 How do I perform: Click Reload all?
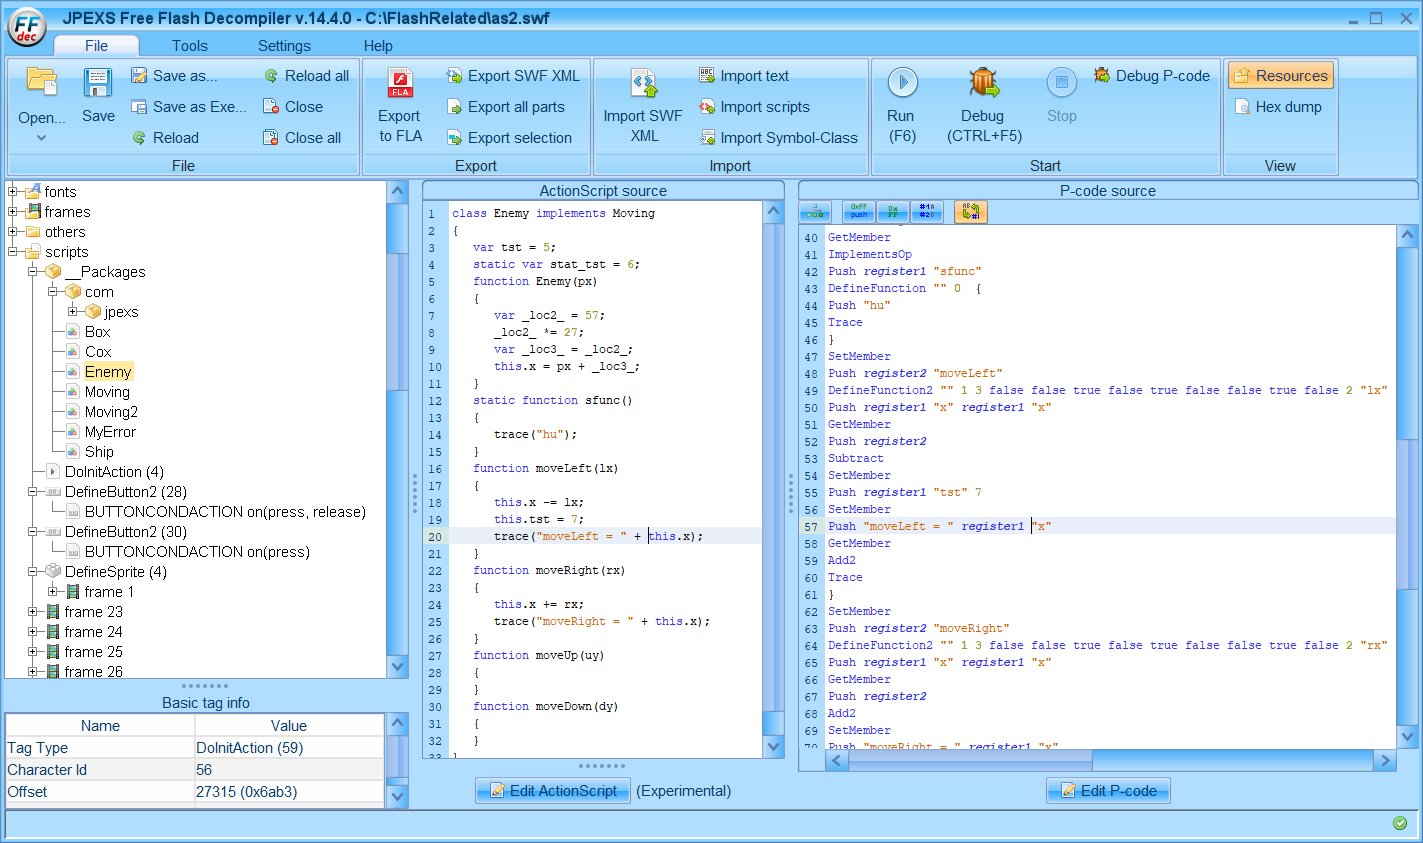[x=306, y=76]
